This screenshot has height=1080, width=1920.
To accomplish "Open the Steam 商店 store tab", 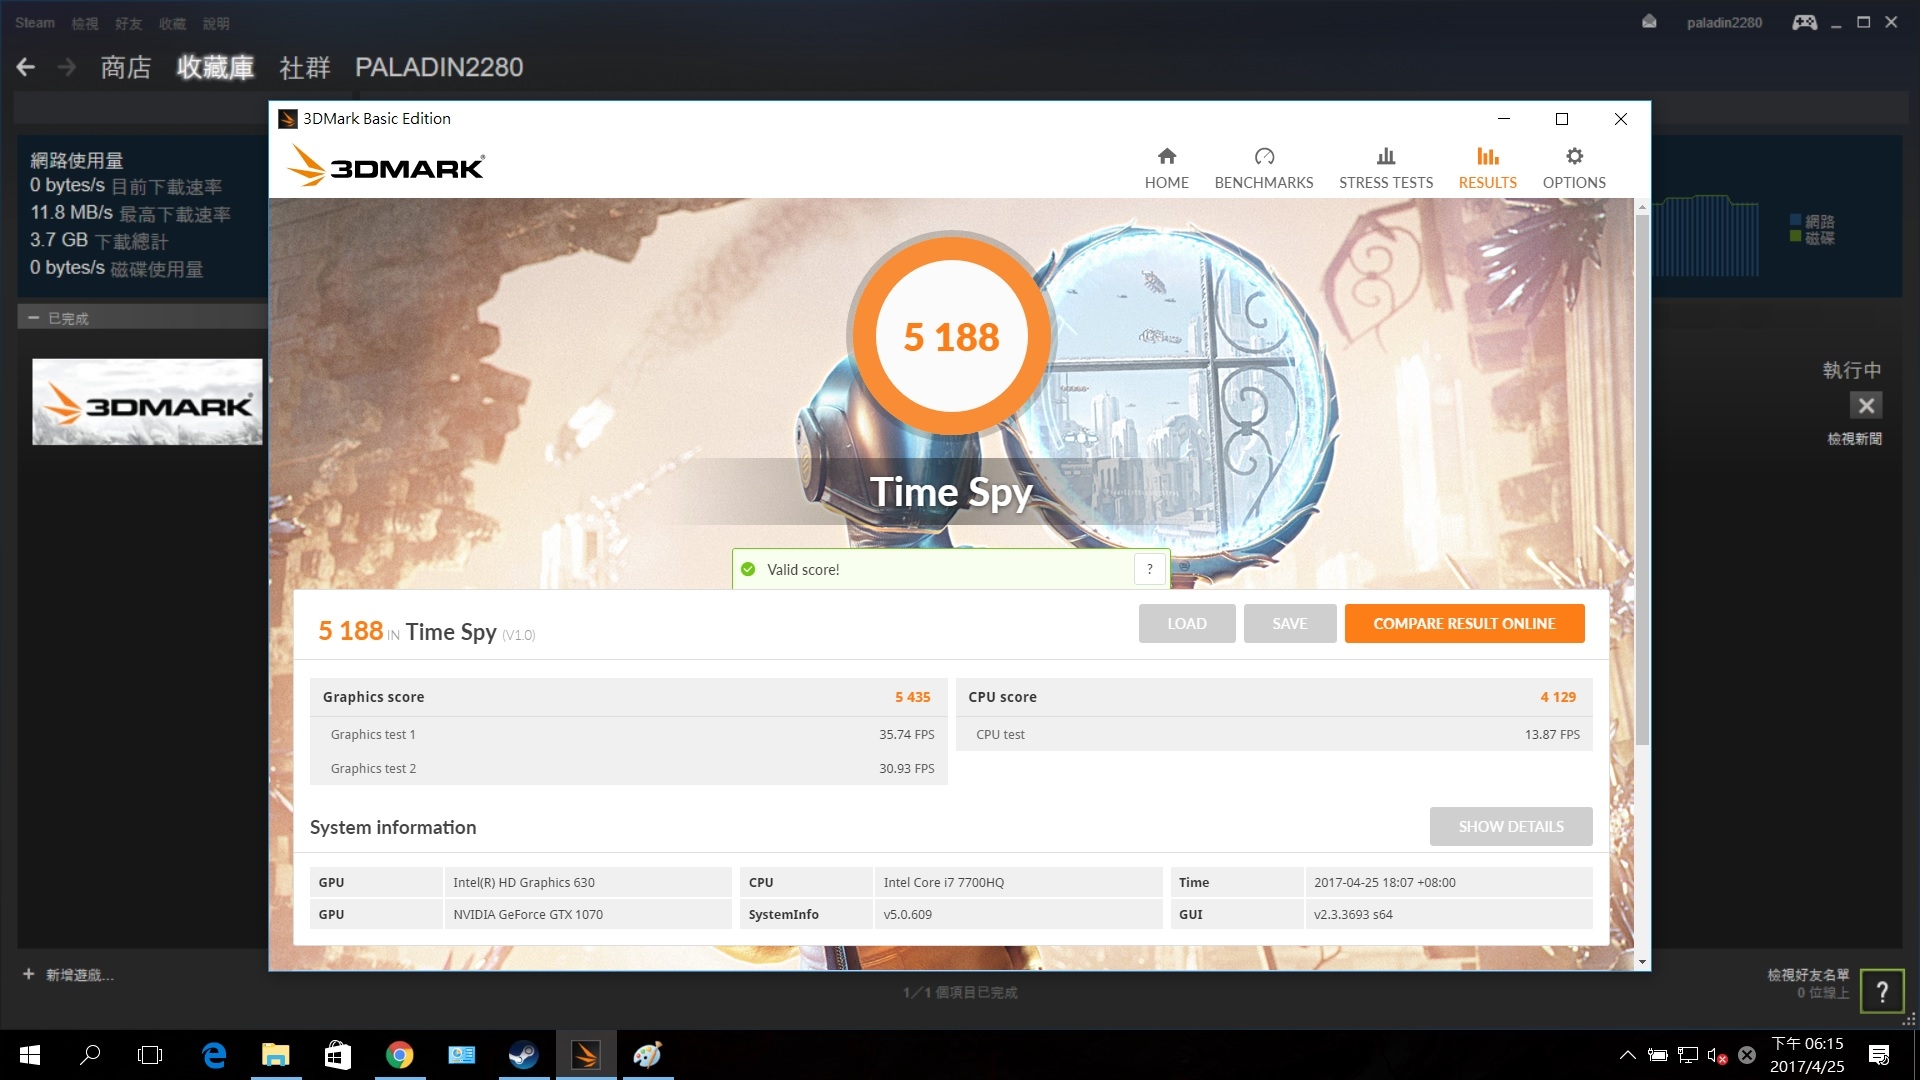I will [x=126, y=67].
